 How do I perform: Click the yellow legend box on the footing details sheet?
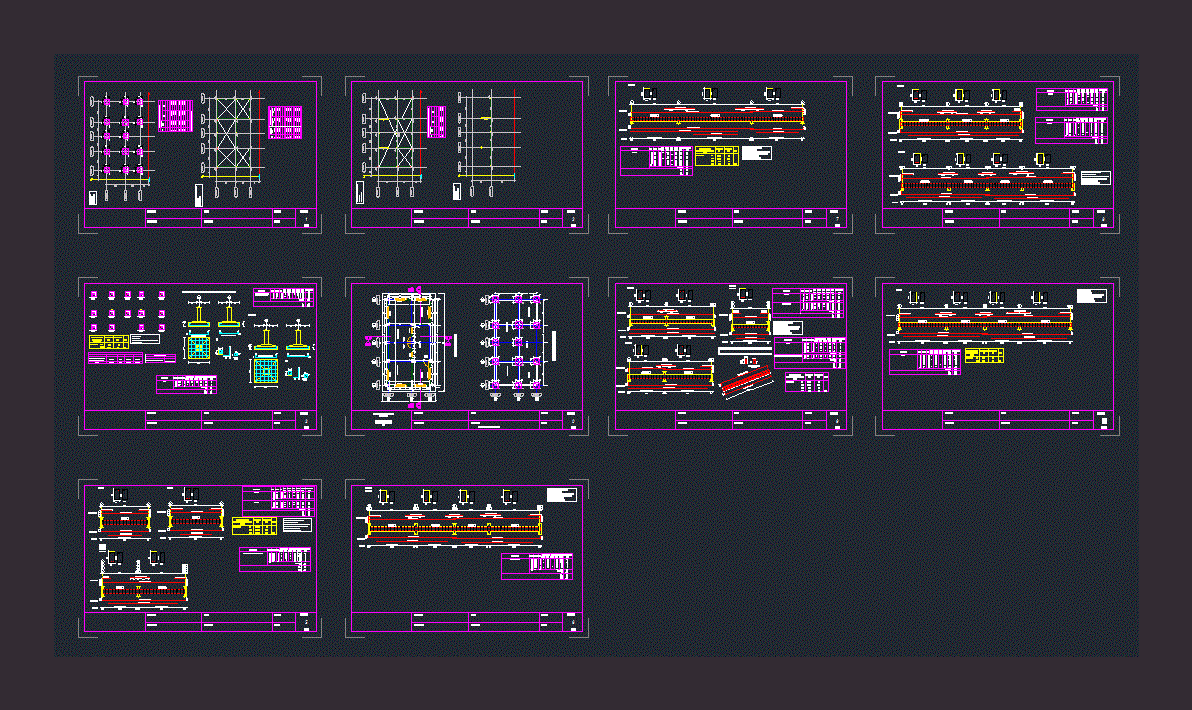[x=109, y=343]
